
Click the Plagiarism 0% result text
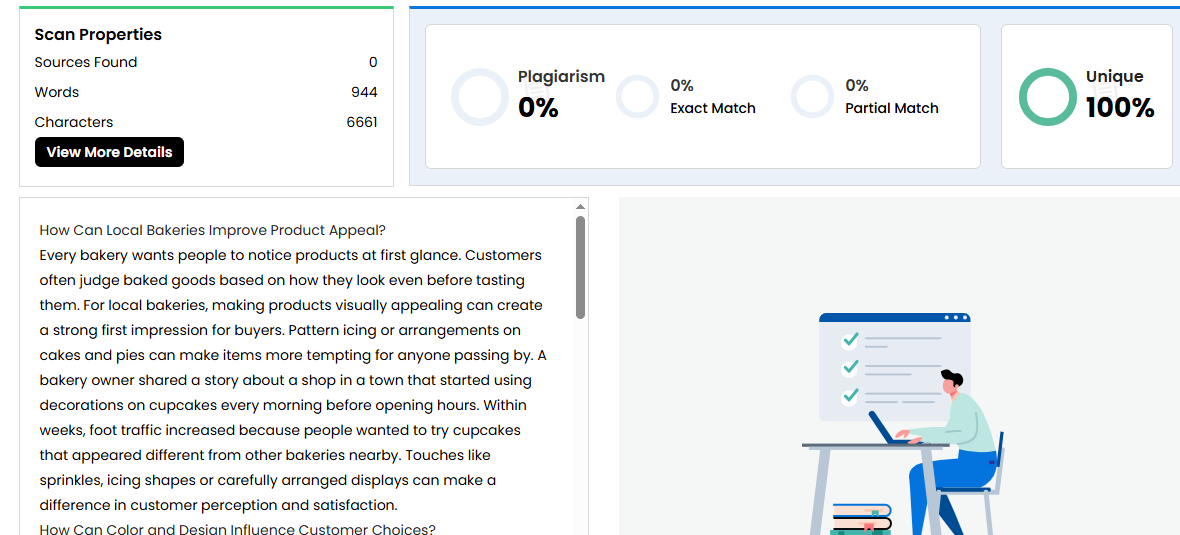[x=538, y=107]
